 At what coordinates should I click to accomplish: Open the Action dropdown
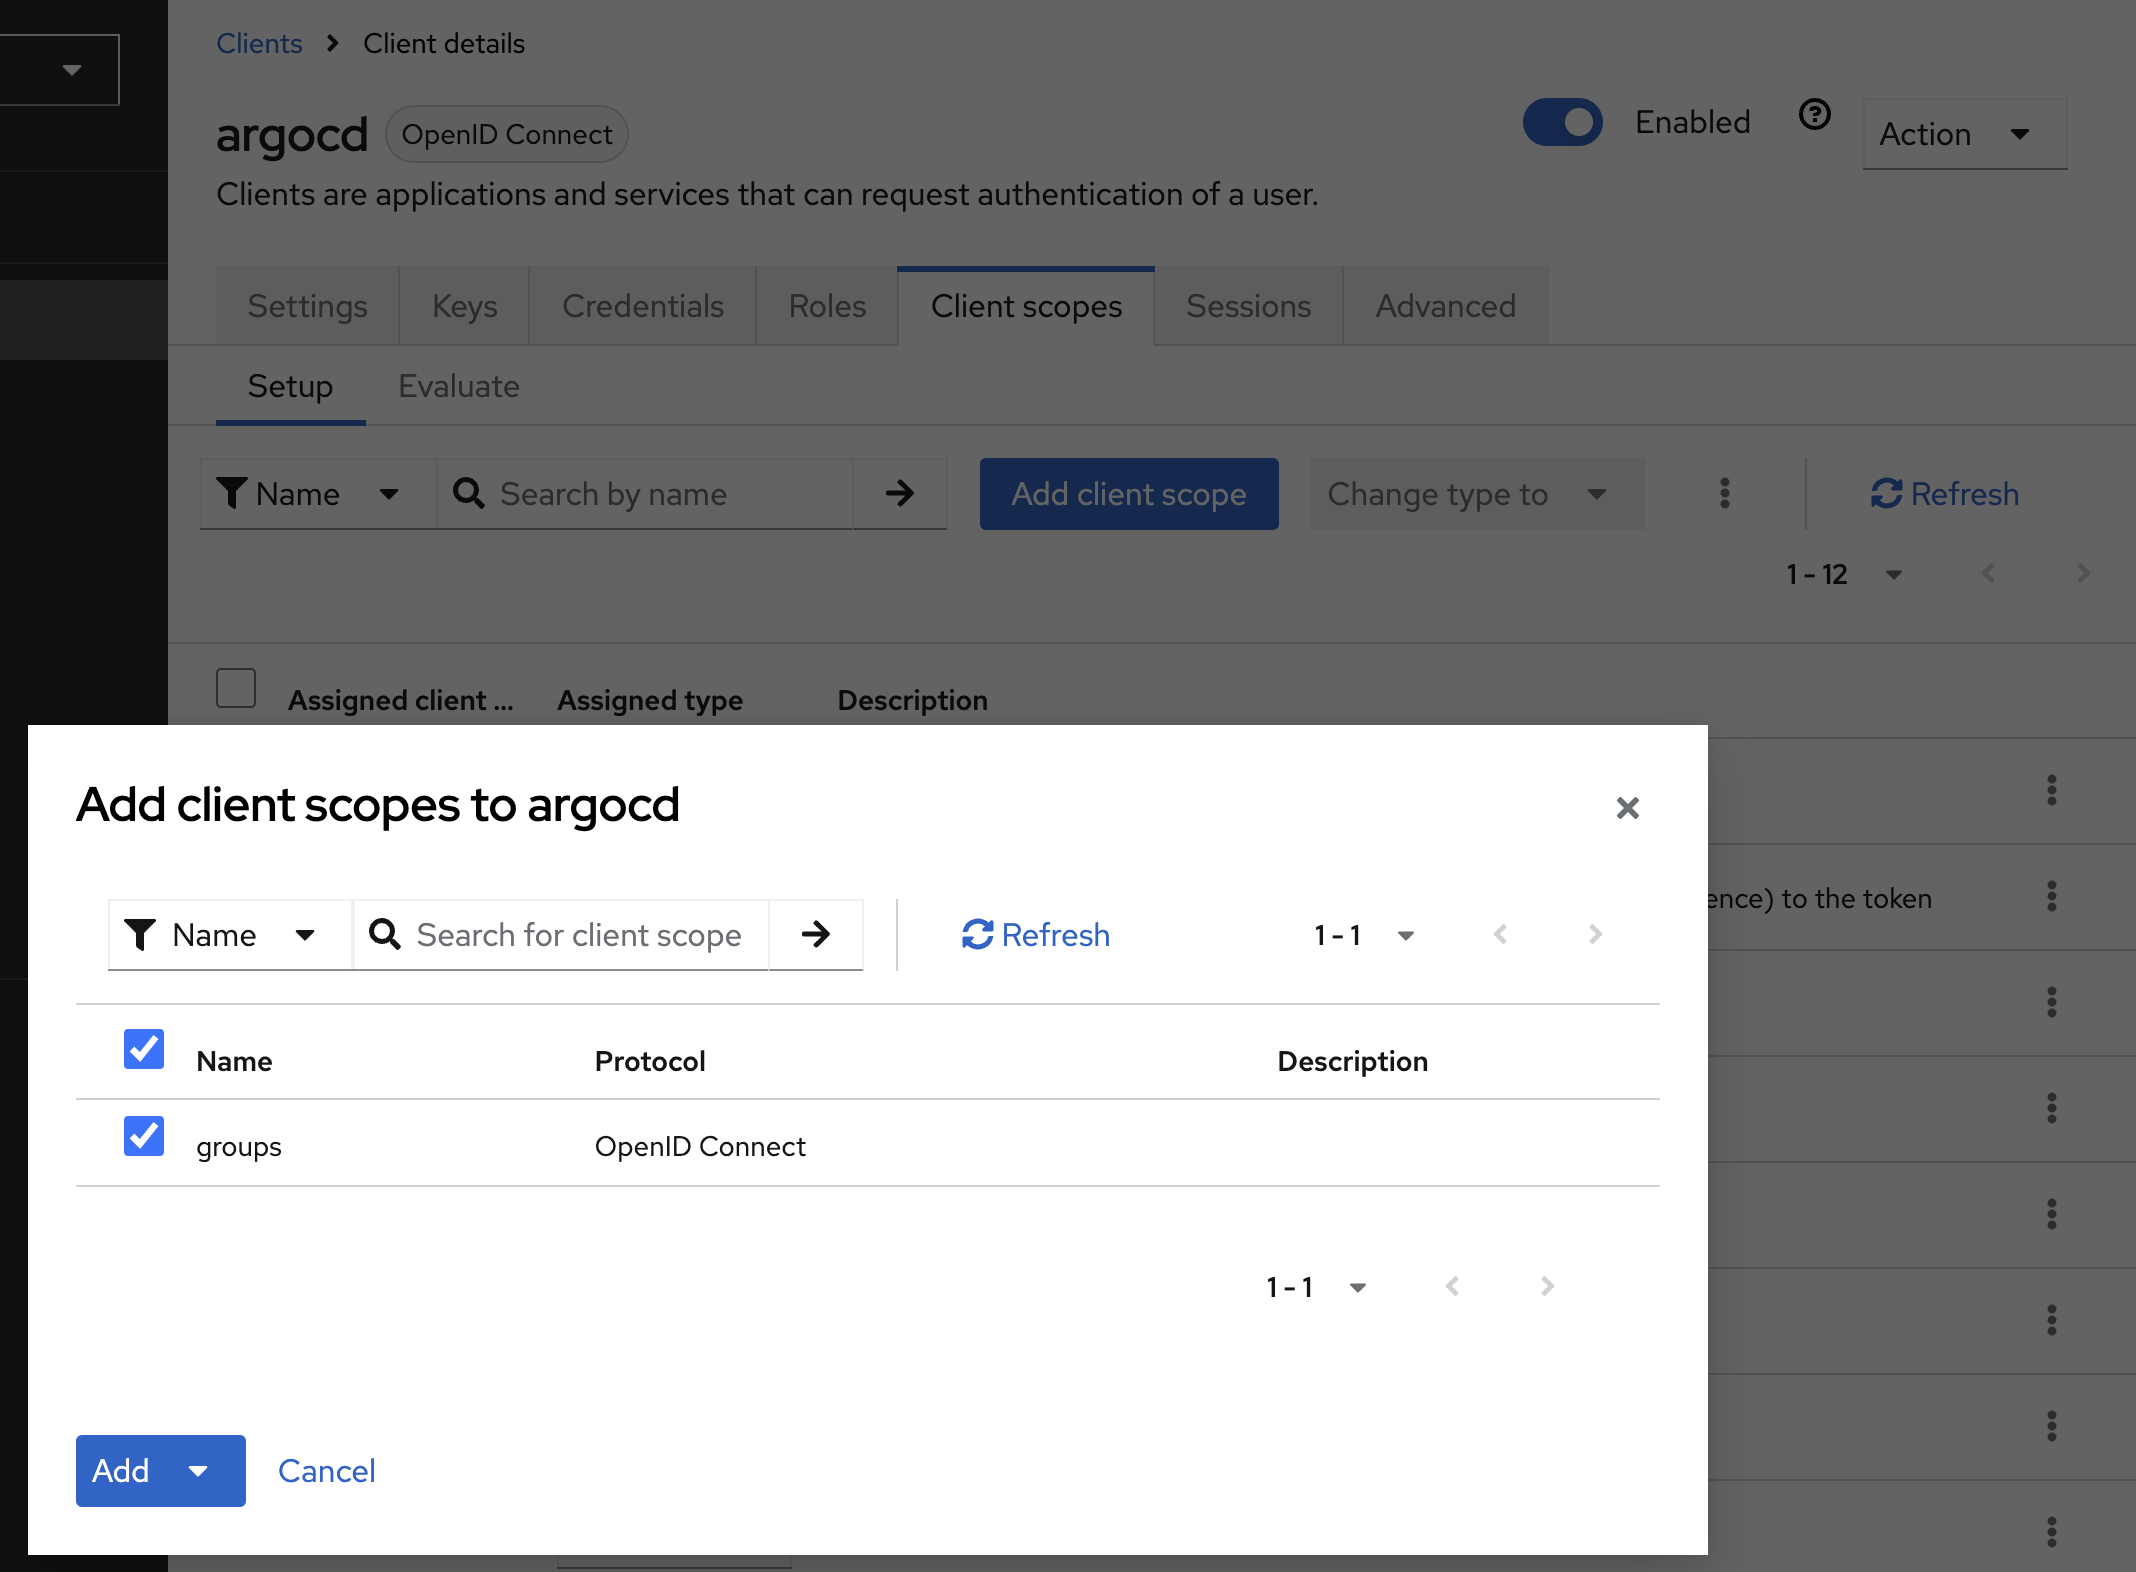pyautogui.click(x=1964, y=134)
